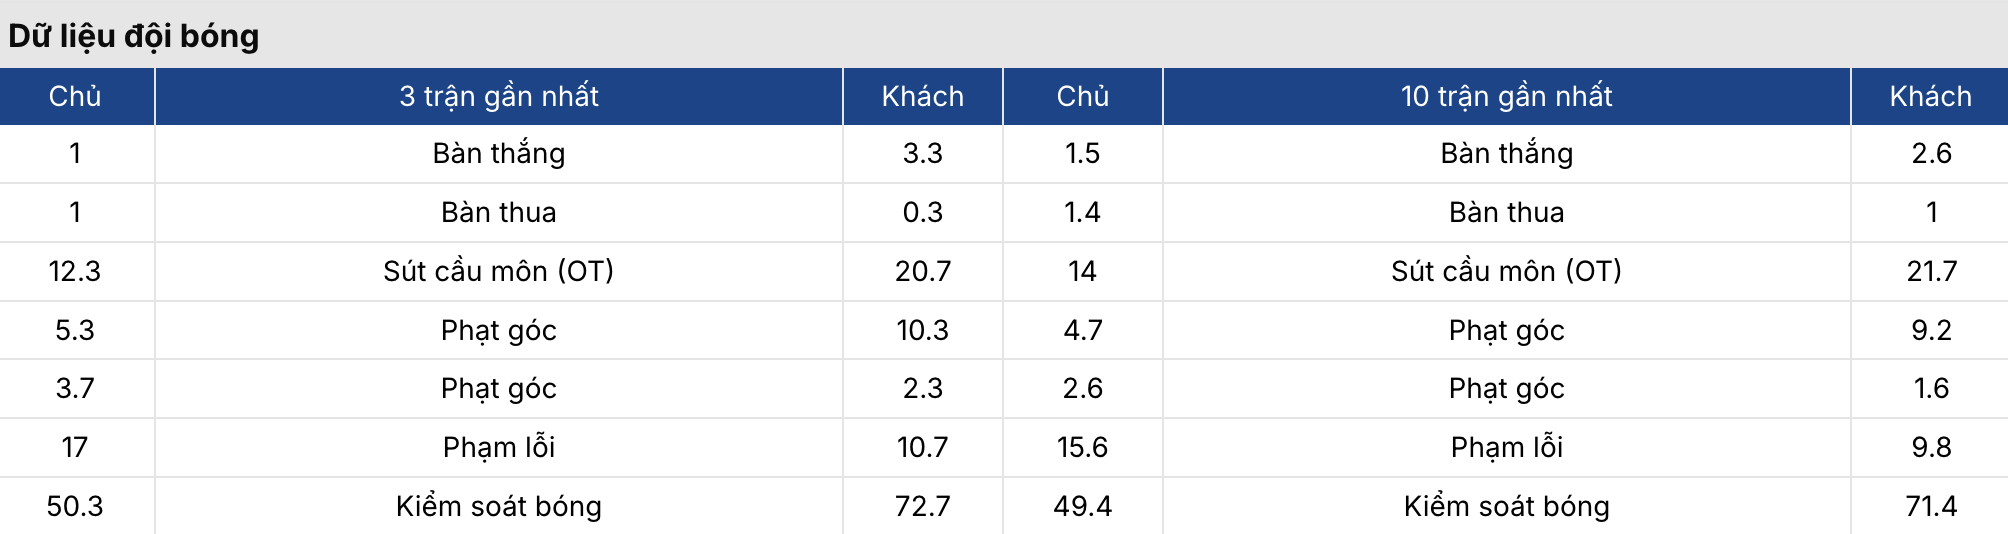The width and height of the screenshot is (2008, 534).
Task: Click "Kiểm soát bóng" under 10 trận gần nhất
Action: tap(1506, 506)
